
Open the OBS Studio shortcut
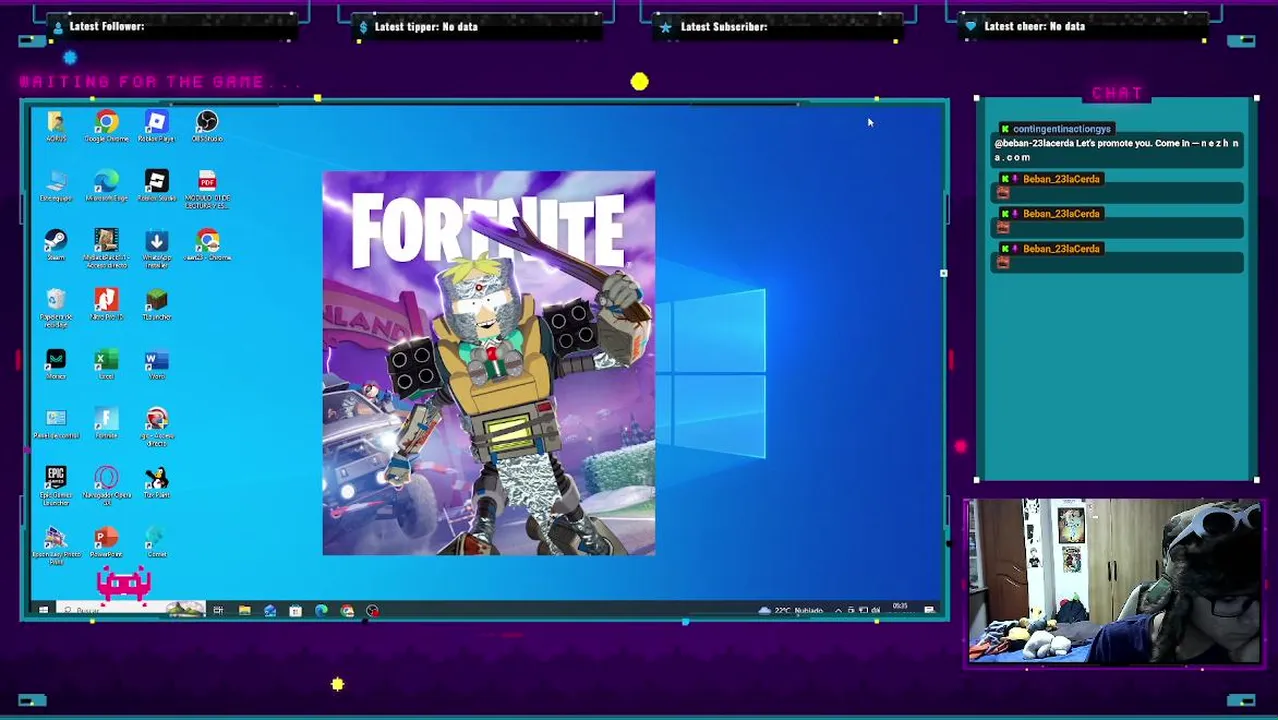tap(207, 126)
